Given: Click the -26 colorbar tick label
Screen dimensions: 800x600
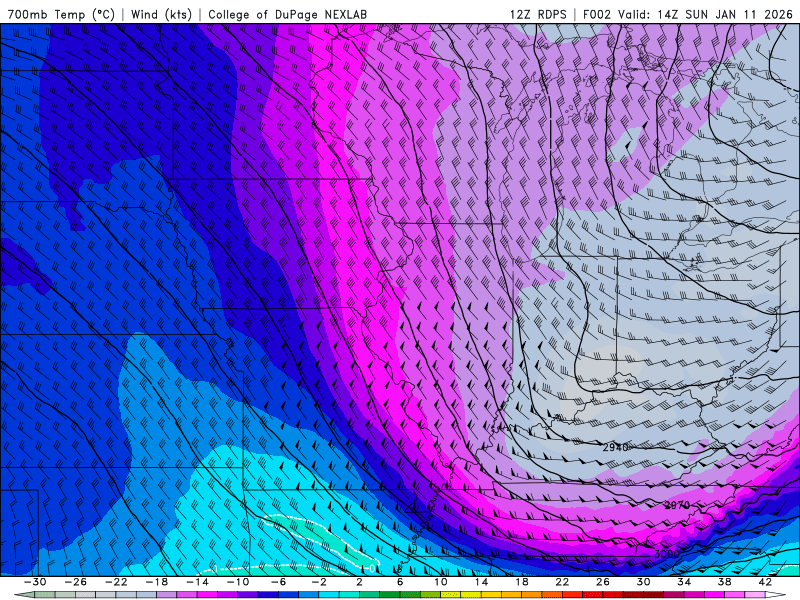Looking at the screenshot, I should 76,582.
